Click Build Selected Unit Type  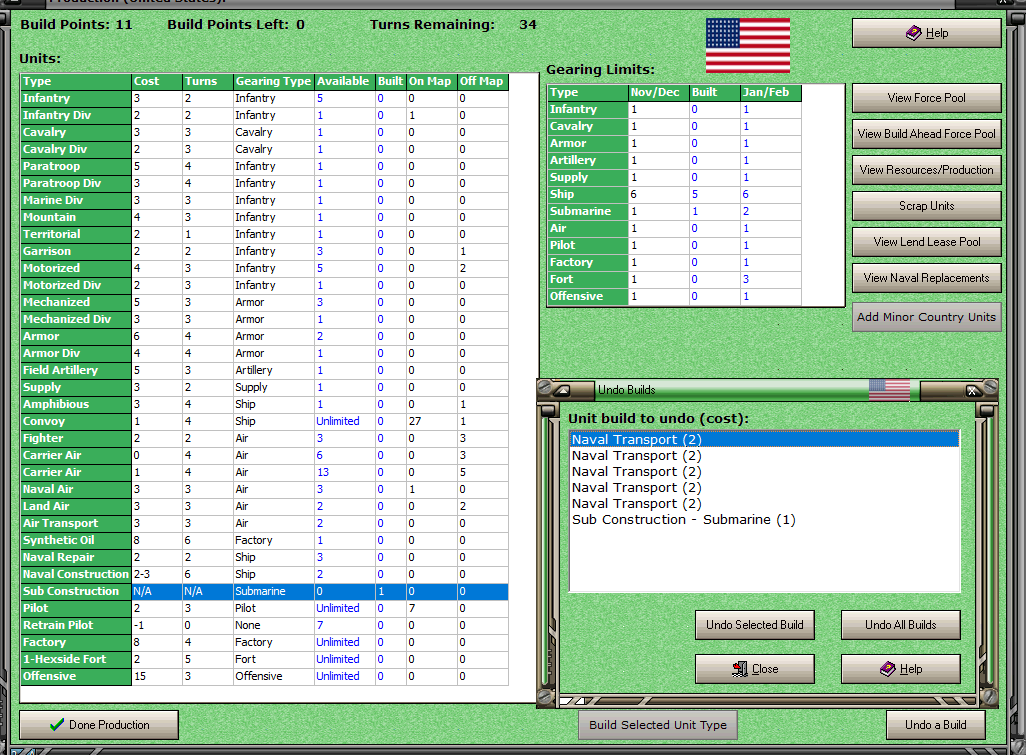point(658,725)
